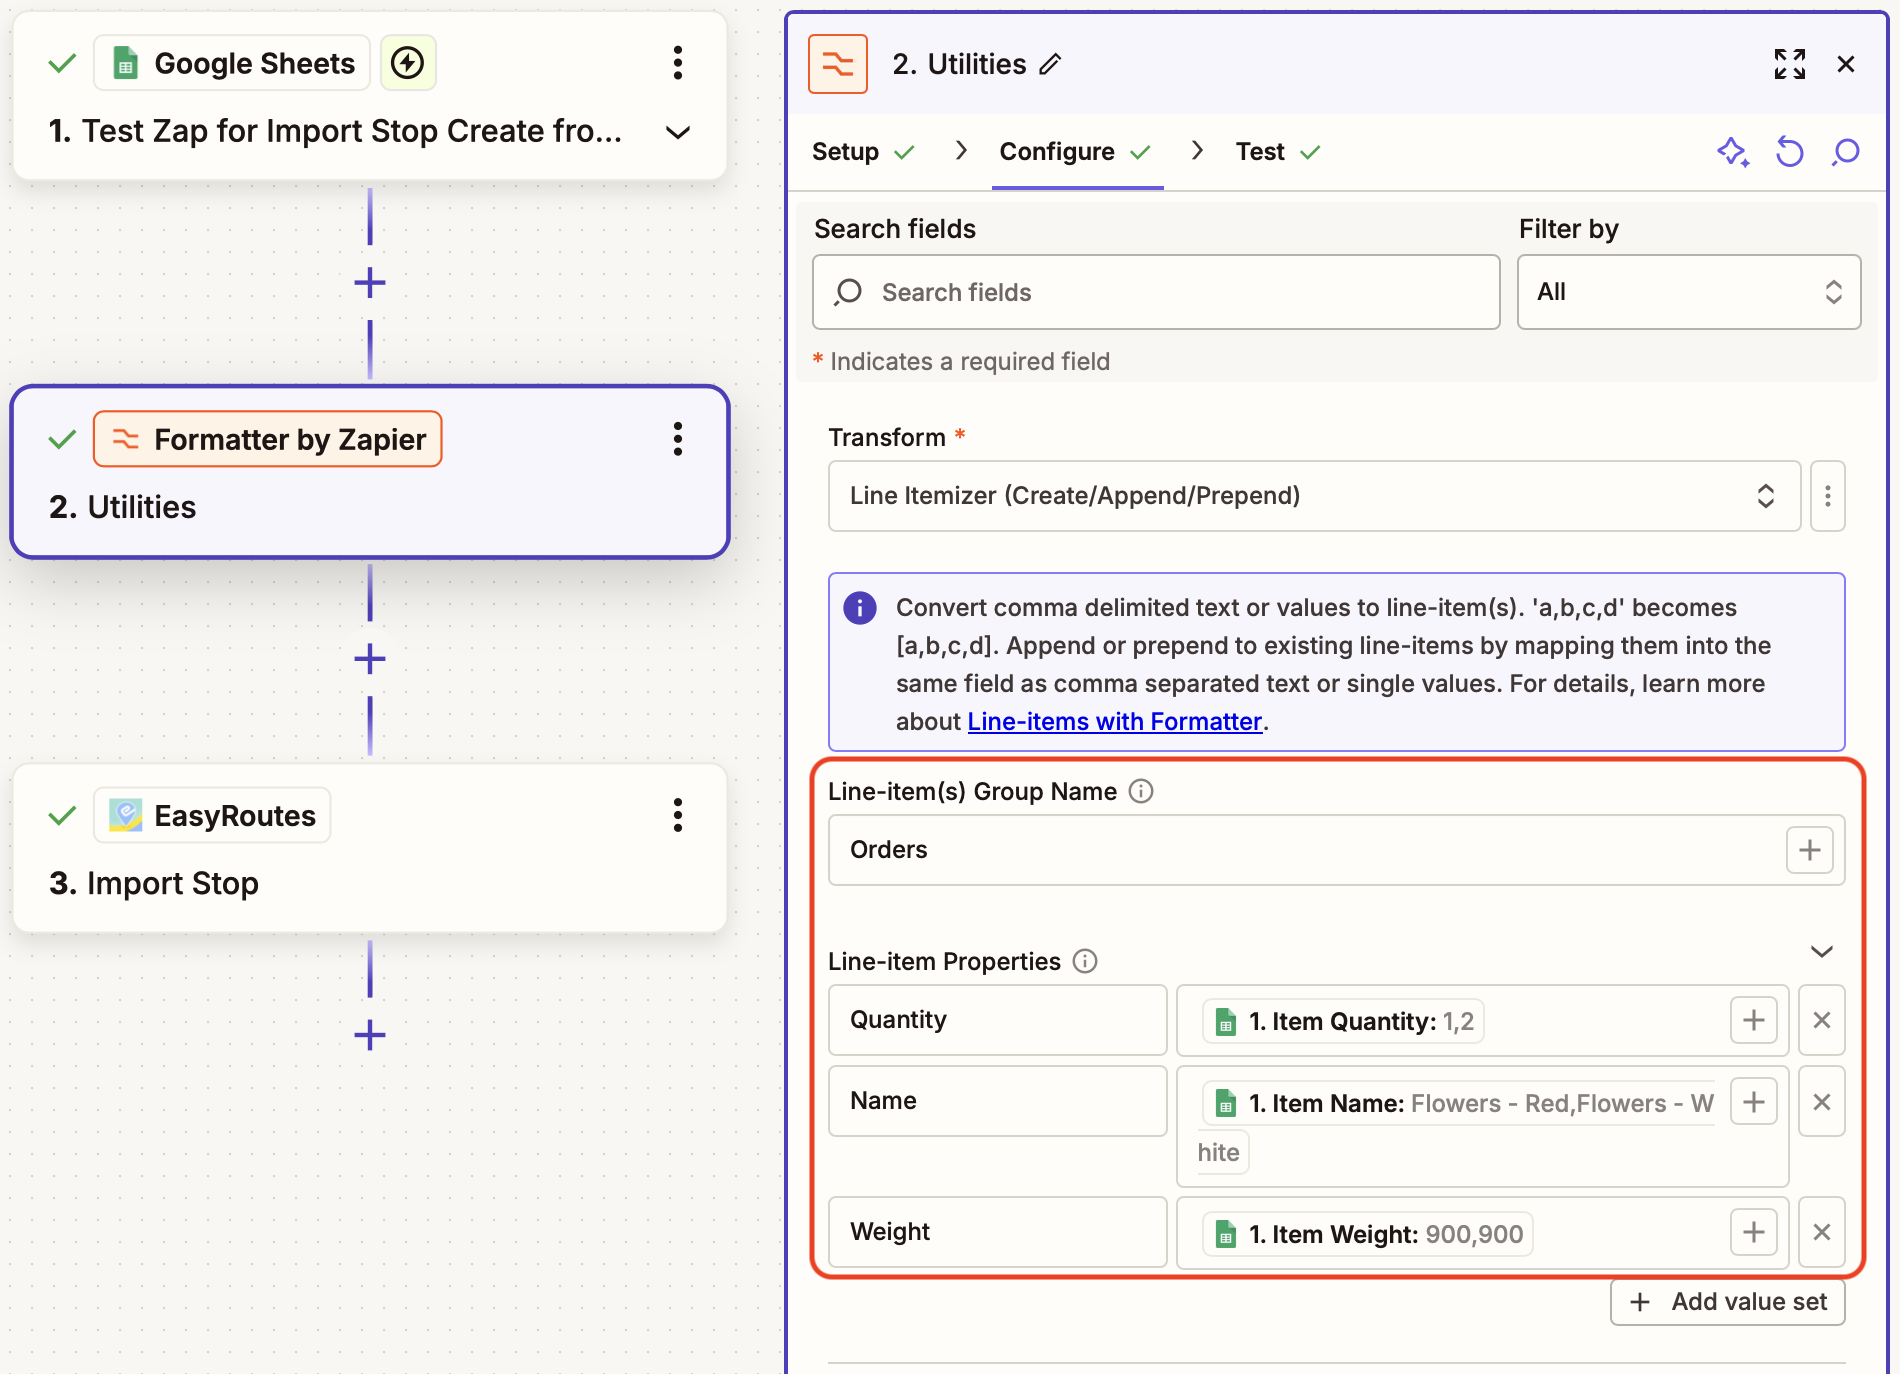Remove the Weight property row
The image size is (1900, 1374).
[1822, 1232]
